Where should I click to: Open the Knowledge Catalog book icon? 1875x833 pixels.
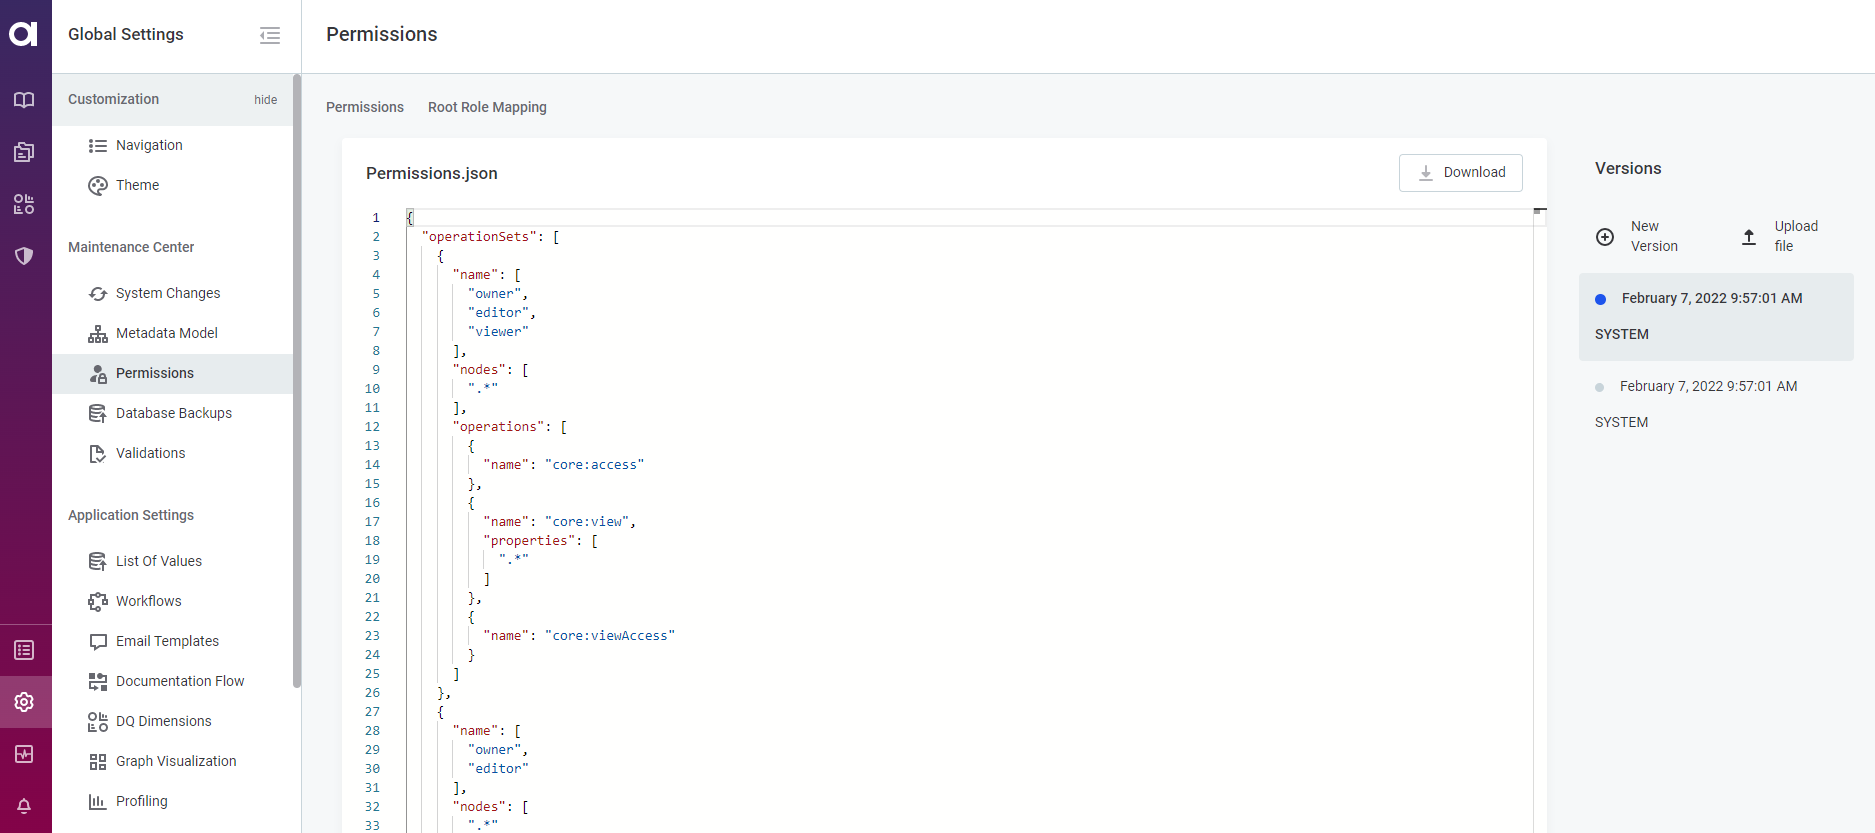point(24,100)
